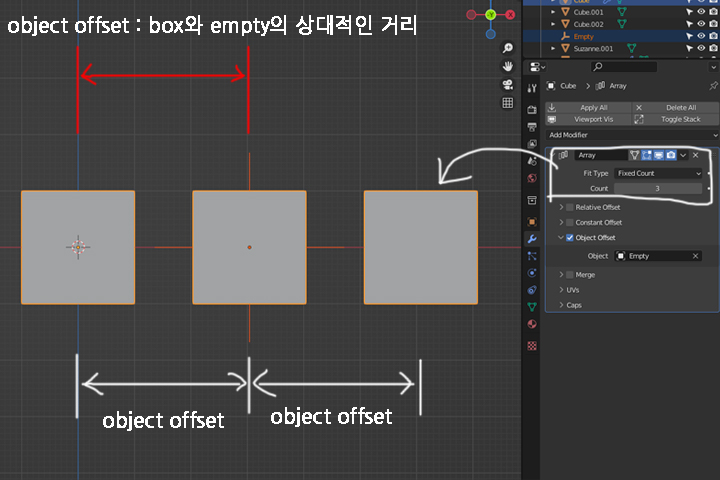Click Delete All modifiers button

[675, 107]
